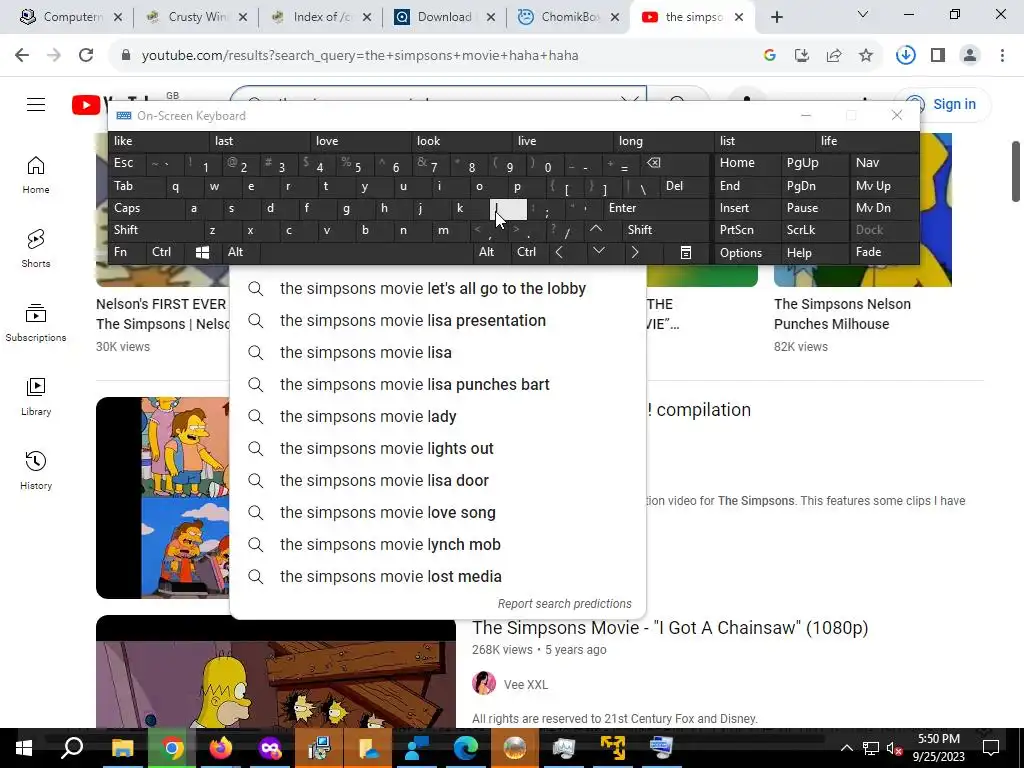Select suggestion 'let's all go to the lobby'
This screenshot has height=768, width=1024.
tap(438, 289)
